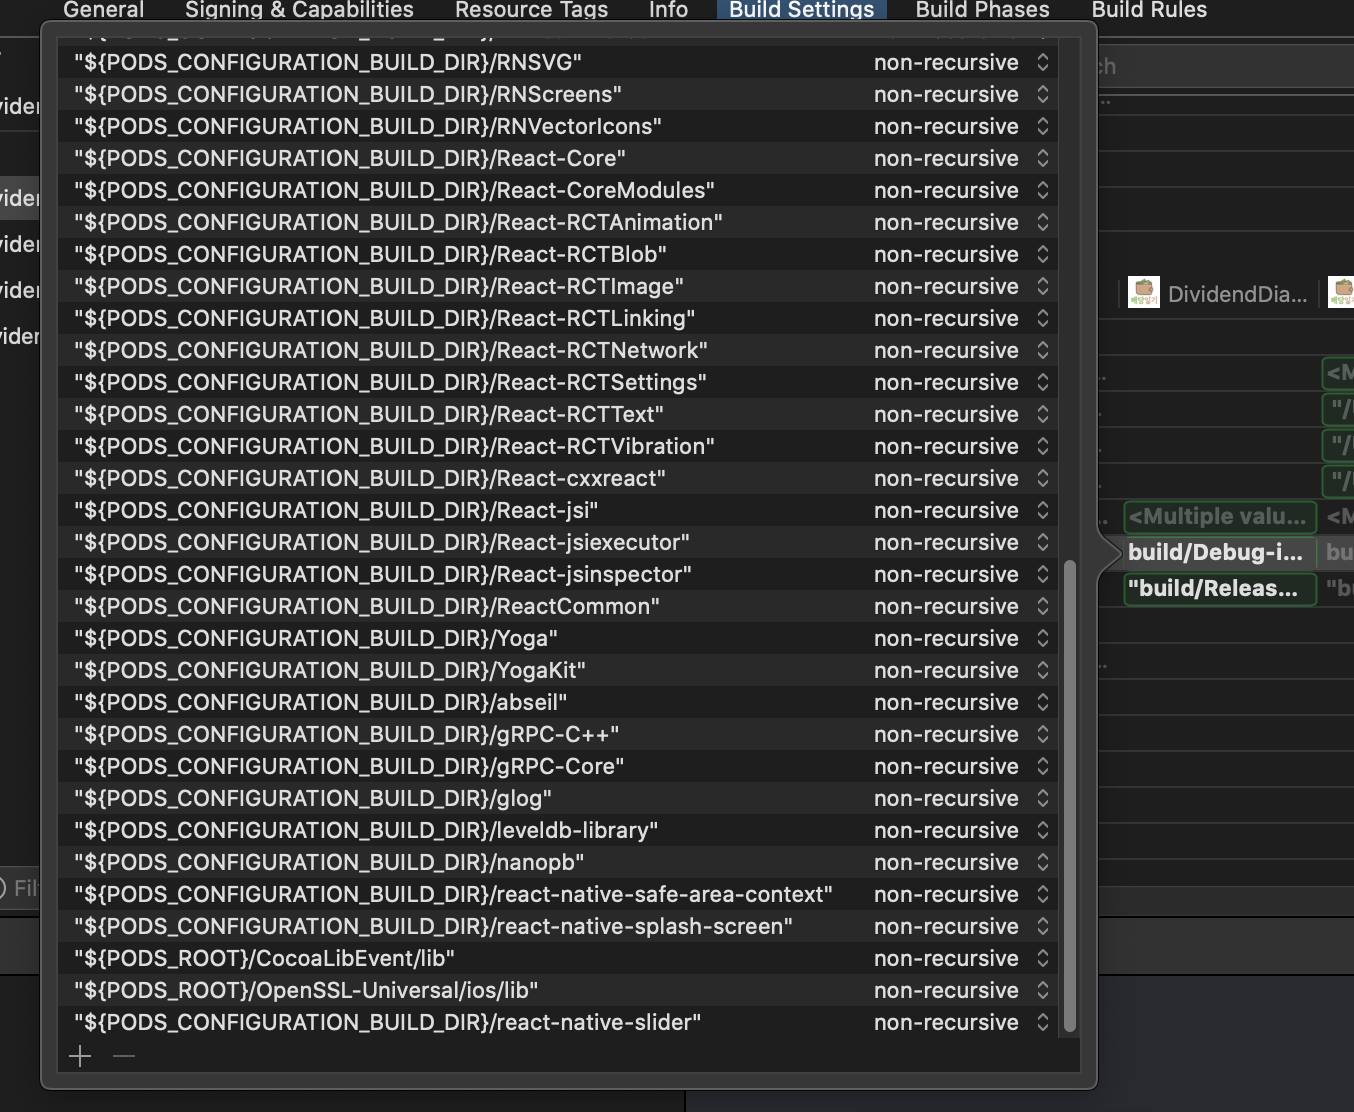Select the leveldb-library path row
The image size is (1354, 1112).
pyautogui.click(x=366, y=830)
